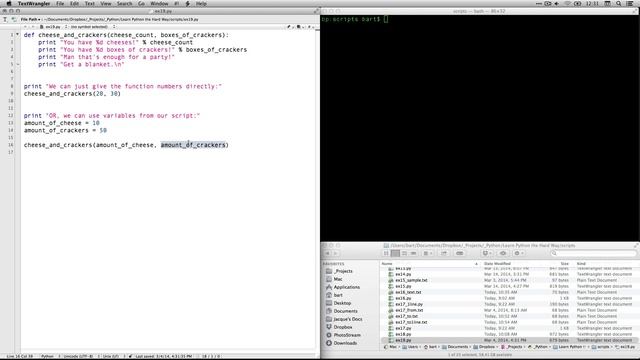Viewport: 640px width, 360px height.
Task: Switch Finder to icon view
Action: click(x=386, y=253)
